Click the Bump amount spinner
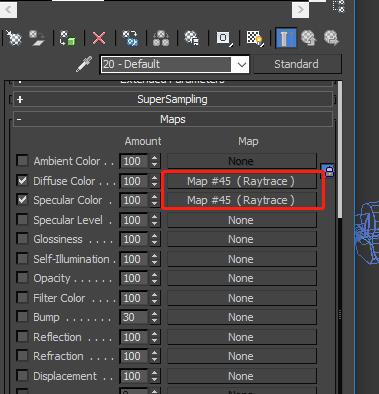Screen dimensions: 379x394 pos(154,317)
